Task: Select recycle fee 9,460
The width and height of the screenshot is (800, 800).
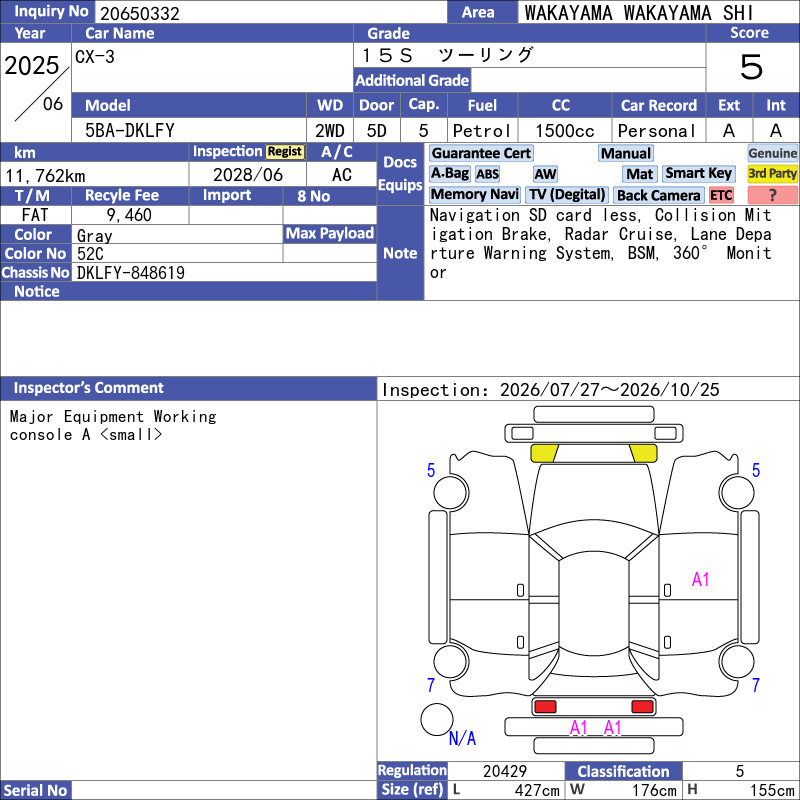Action: (129, 215)
